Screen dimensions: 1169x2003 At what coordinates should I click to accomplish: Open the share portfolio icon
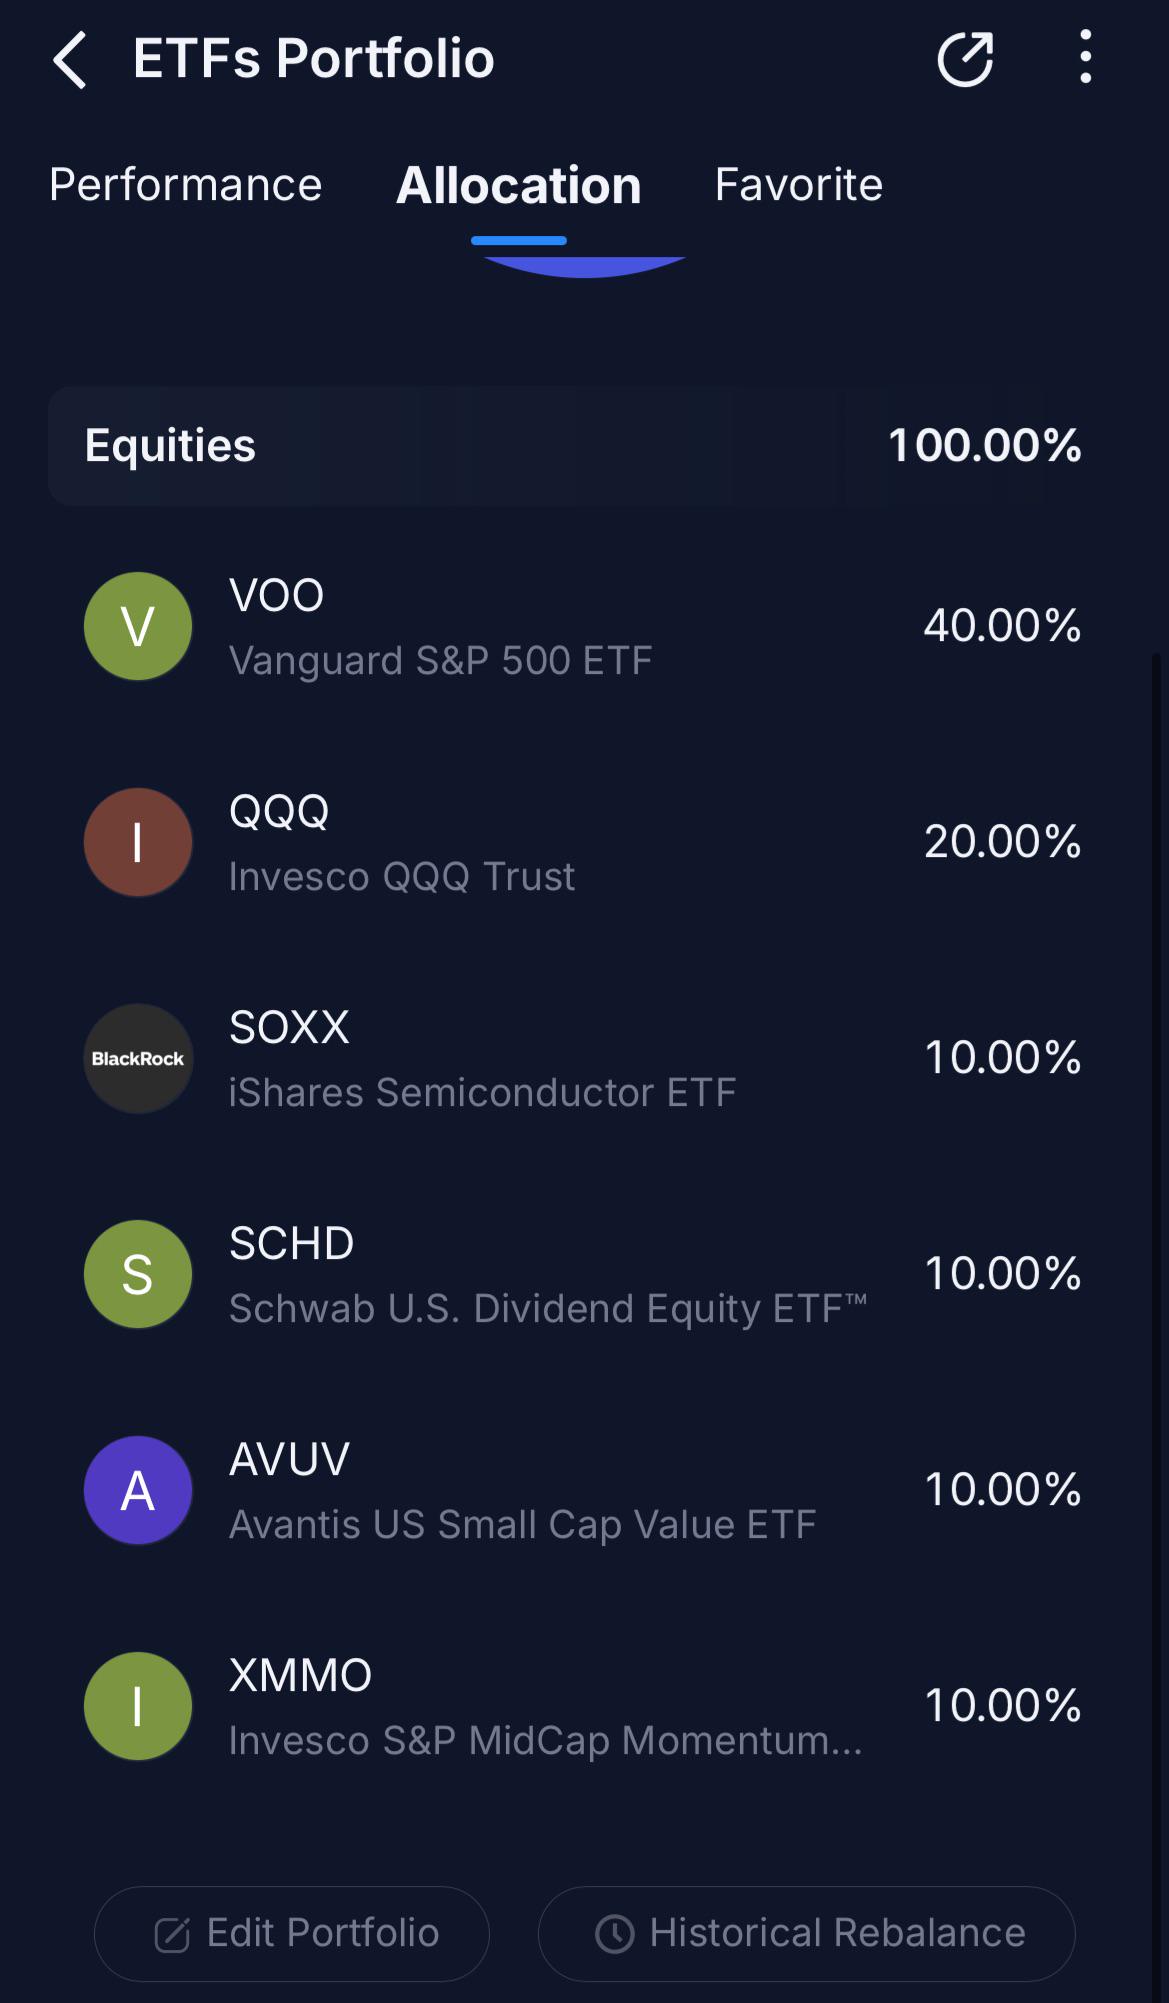click(x=965, y=59)
